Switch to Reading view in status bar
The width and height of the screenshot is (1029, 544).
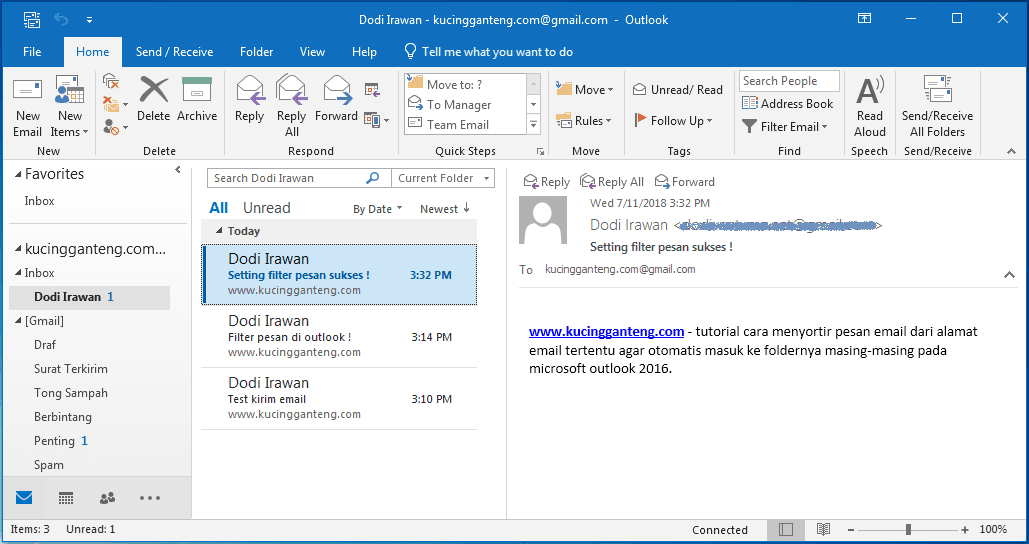click(x=824, y=530)
